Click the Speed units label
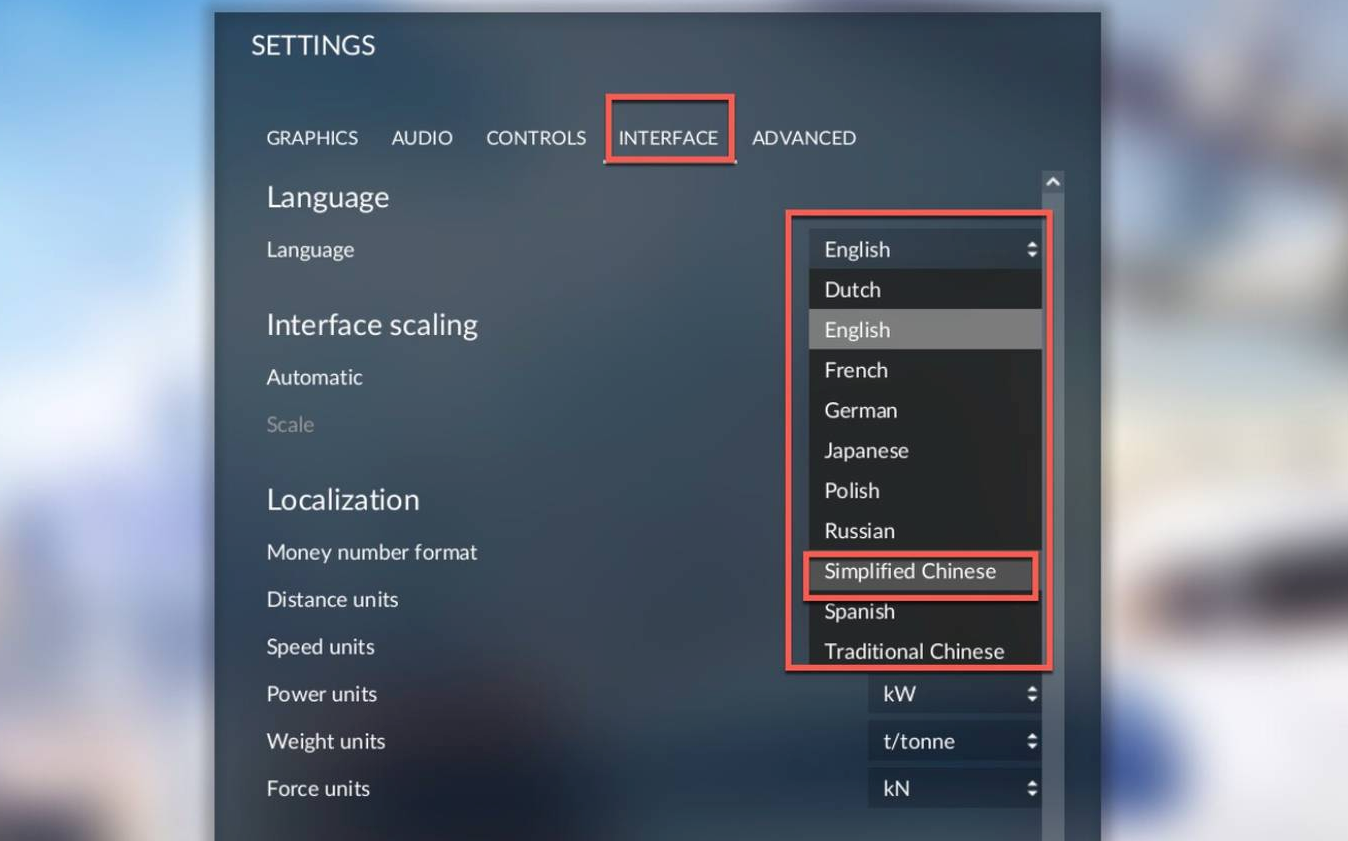 (320, 646)
